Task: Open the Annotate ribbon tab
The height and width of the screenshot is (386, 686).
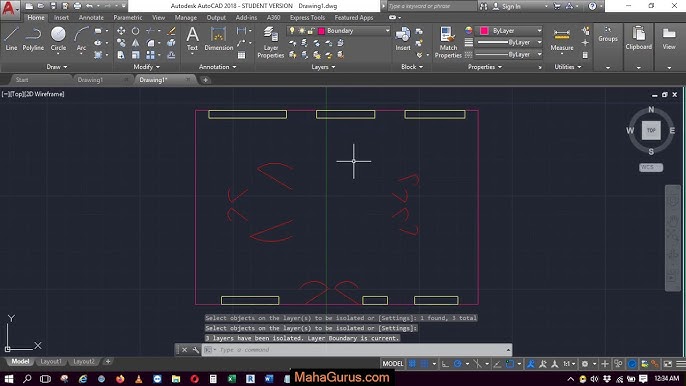Action: click(x=91, y=18)
